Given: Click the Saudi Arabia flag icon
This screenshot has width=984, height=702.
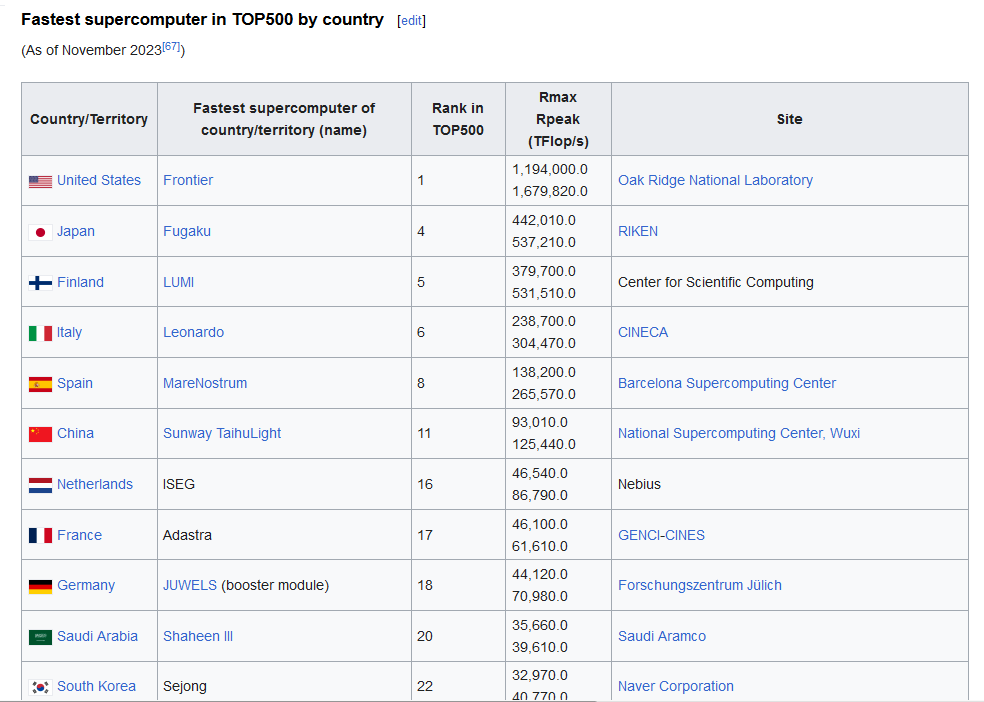Looking at the screenshot, I should coord(40,637).
